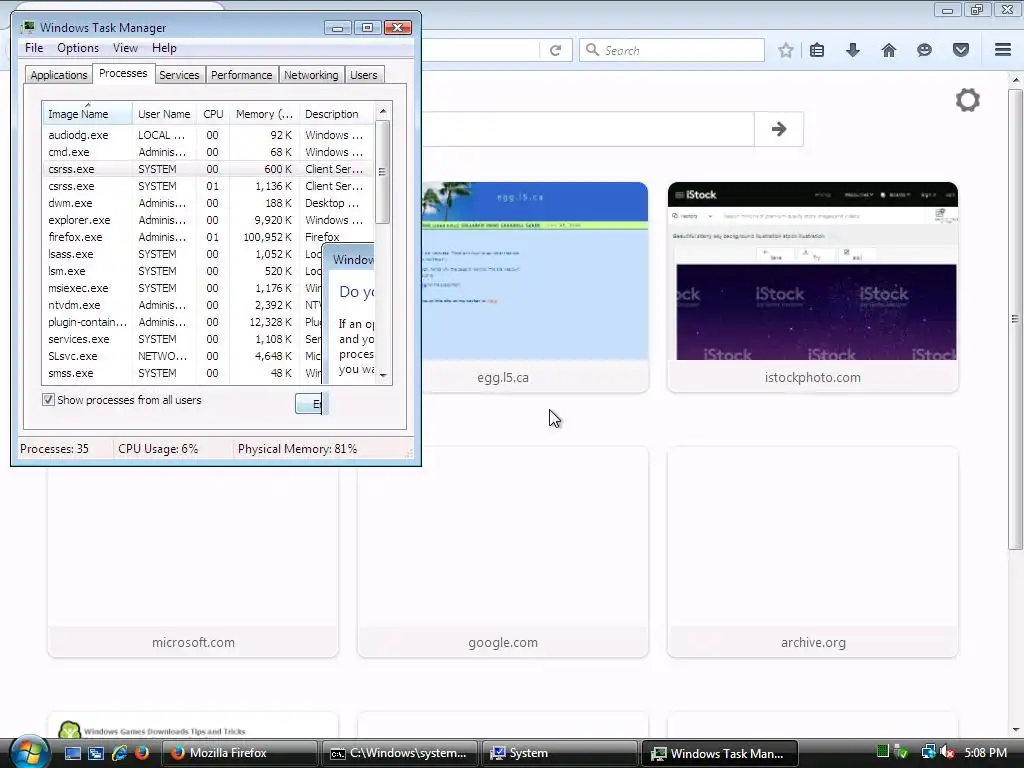Sort processes by Image Name column
The image size is (1024, 768).
(x=87, y=114)
